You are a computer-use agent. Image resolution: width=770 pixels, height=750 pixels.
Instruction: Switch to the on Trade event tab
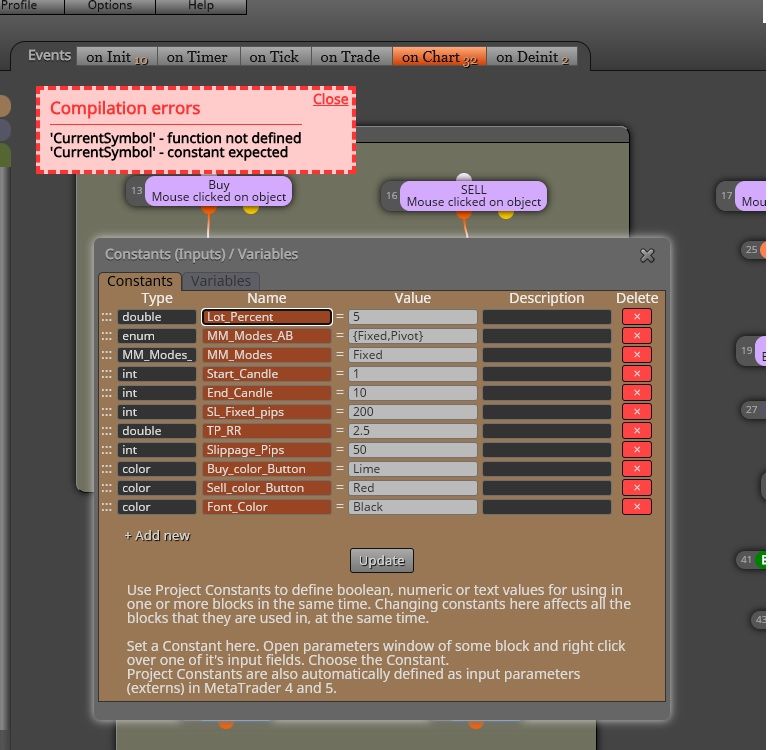(351, 57)
